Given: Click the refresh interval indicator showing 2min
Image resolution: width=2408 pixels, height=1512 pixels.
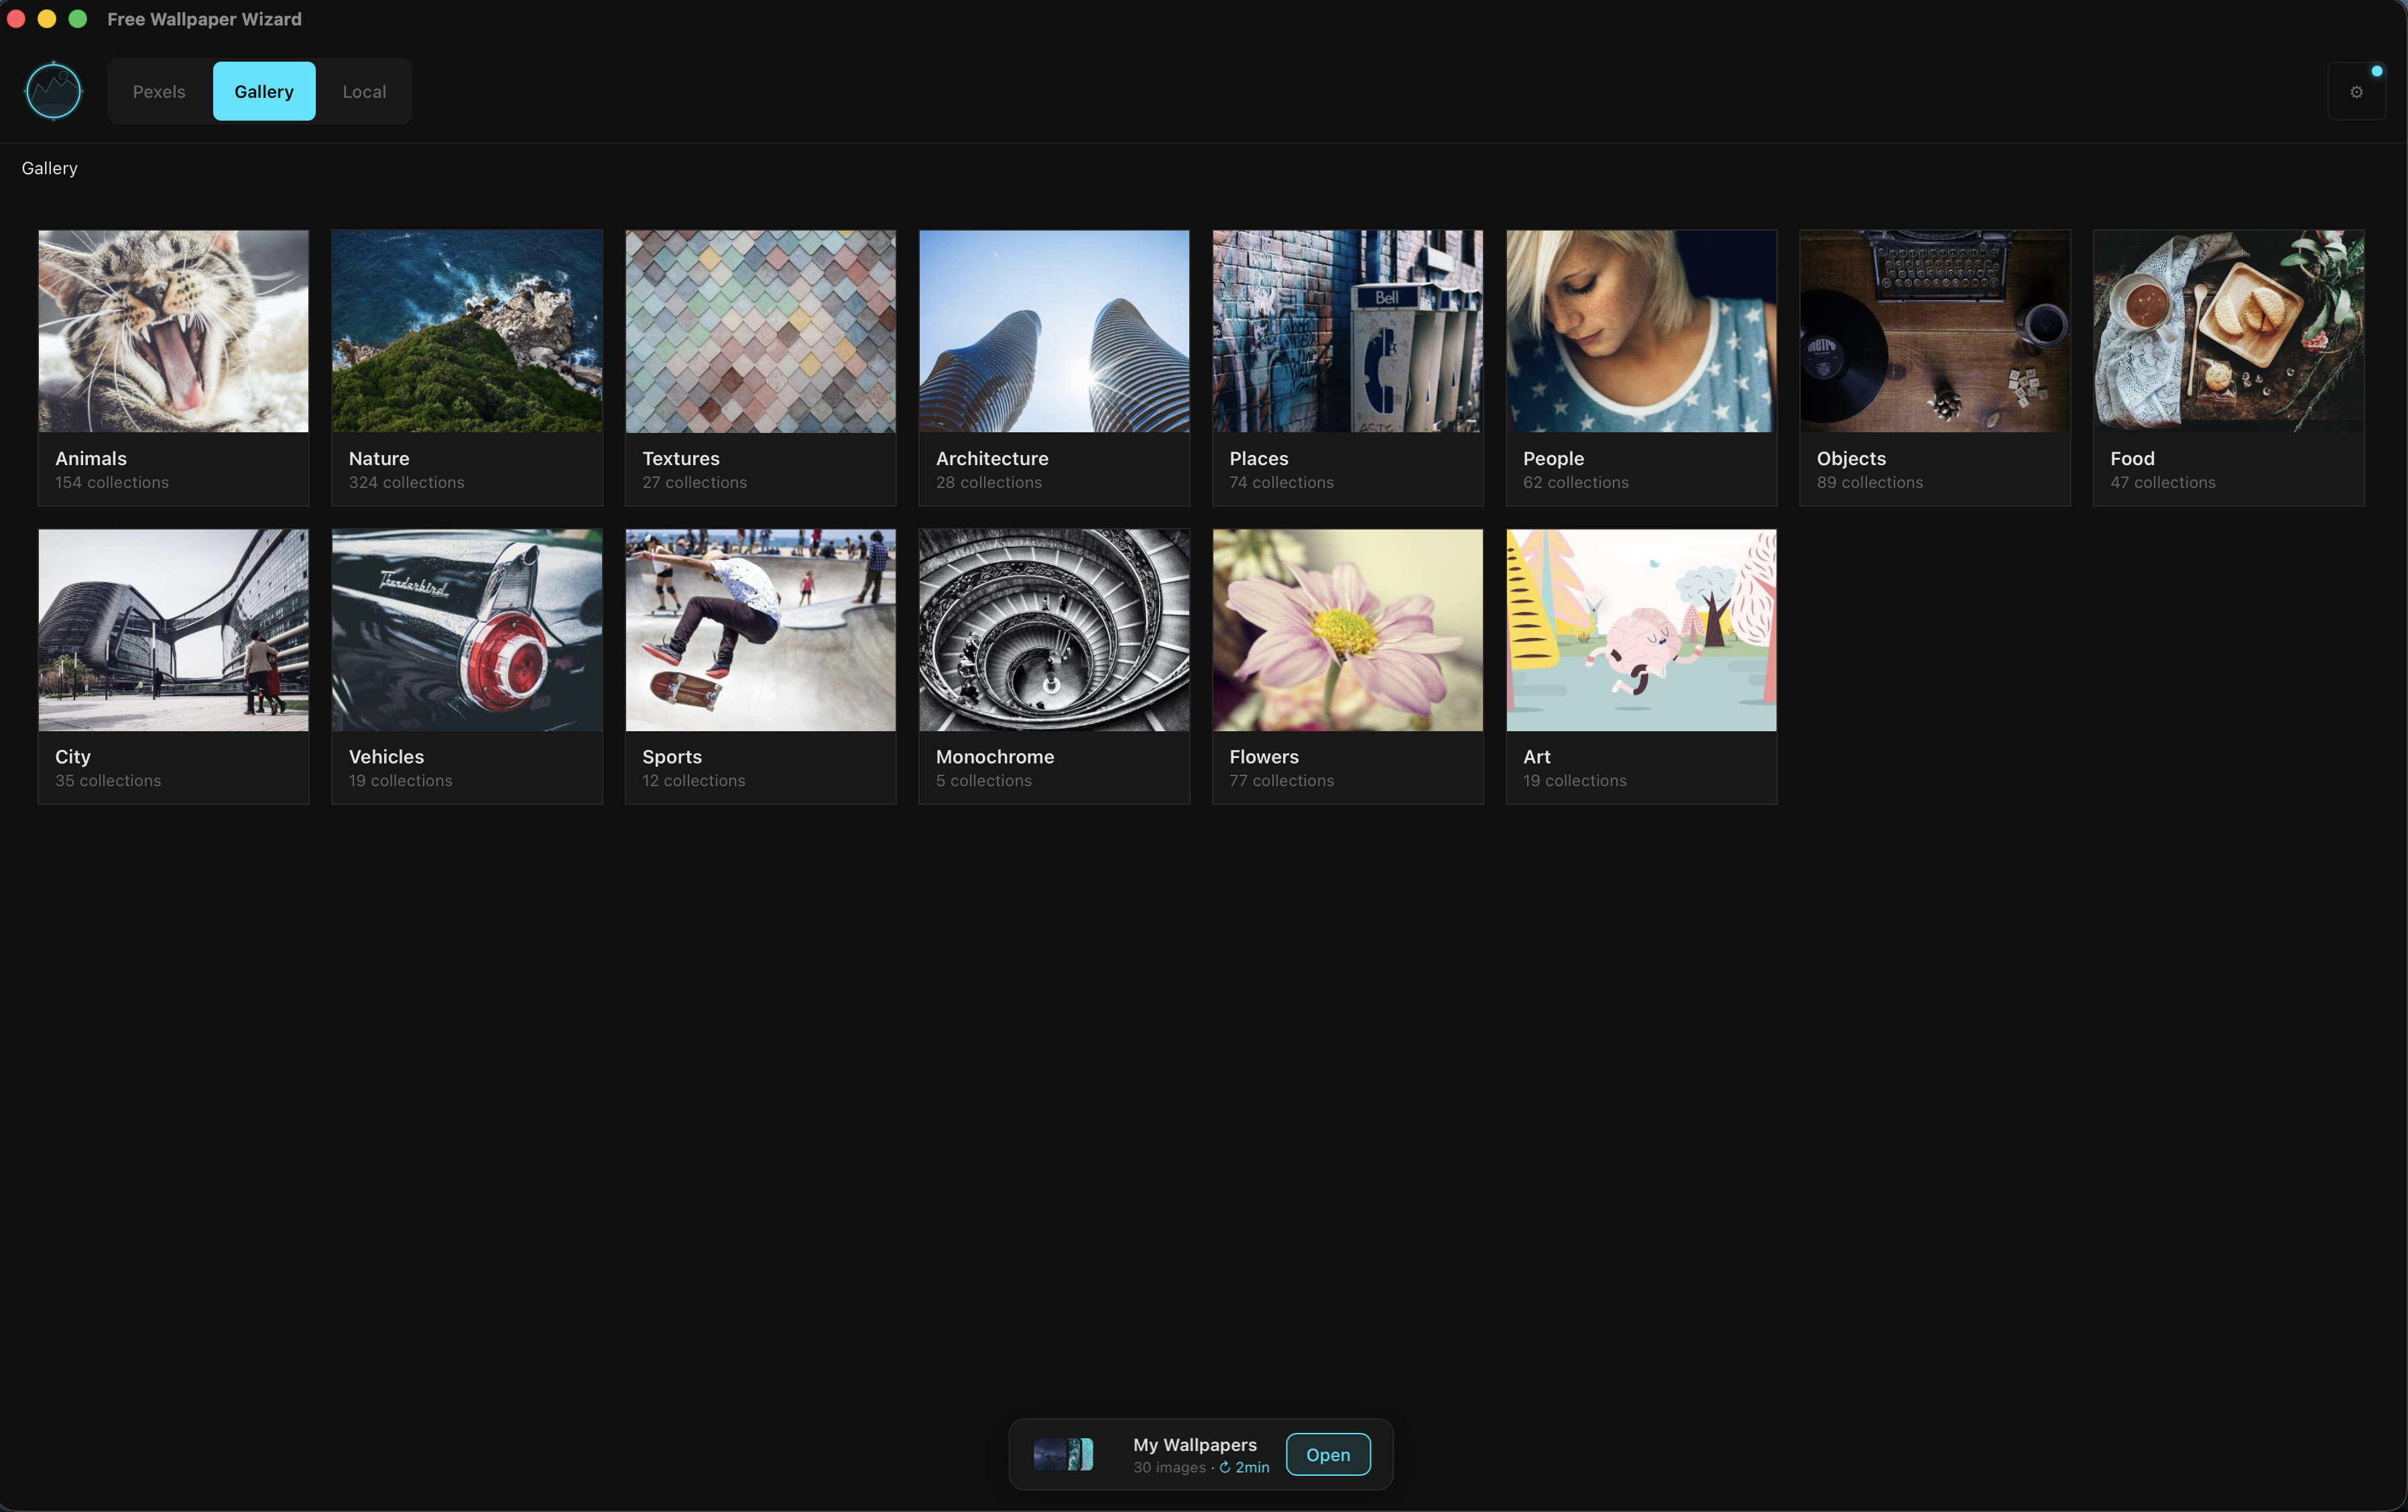Looking at the screenshot, I should point(1243,1467).
